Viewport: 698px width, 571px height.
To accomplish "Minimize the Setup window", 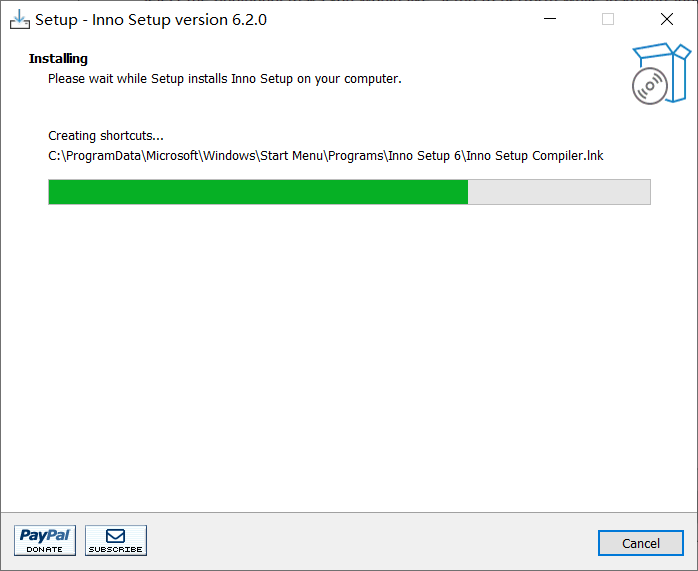I will pos(550,19).
